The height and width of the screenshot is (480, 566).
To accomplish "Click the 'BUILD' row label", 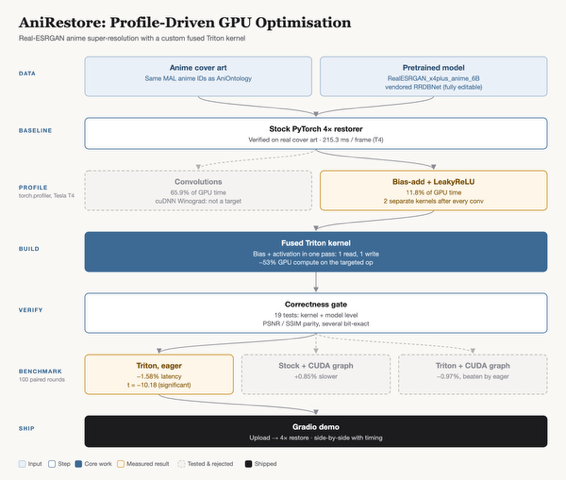I will (x=29, y=249).
